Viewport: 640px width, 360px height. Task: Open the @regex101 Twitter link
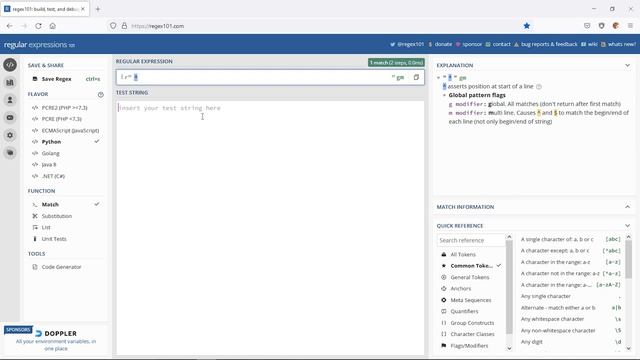click(x=407, y=44)
